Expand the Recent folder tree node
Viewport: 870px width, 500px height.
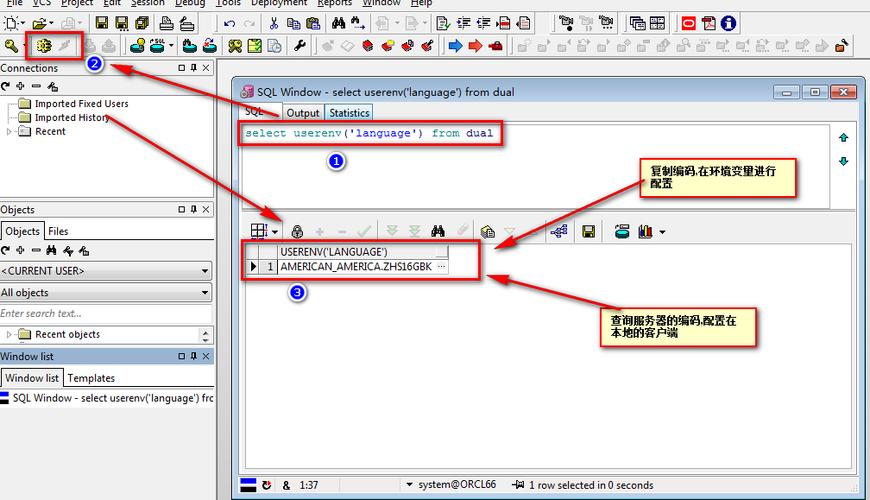click(x=9, y=132)
